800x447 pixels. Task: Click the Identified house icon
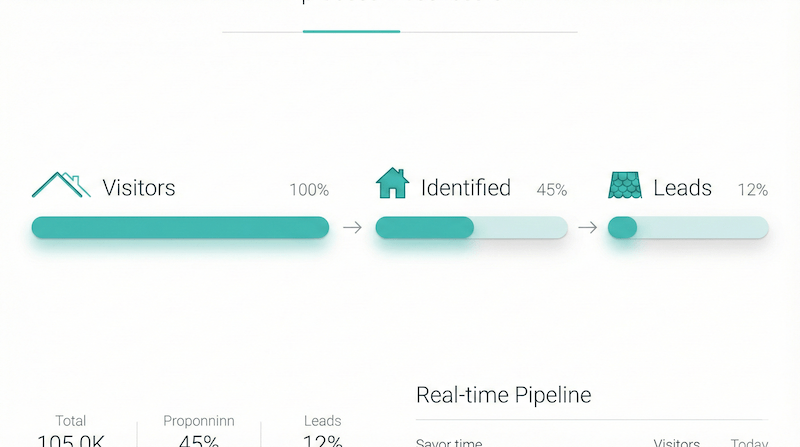click(392, 183)
